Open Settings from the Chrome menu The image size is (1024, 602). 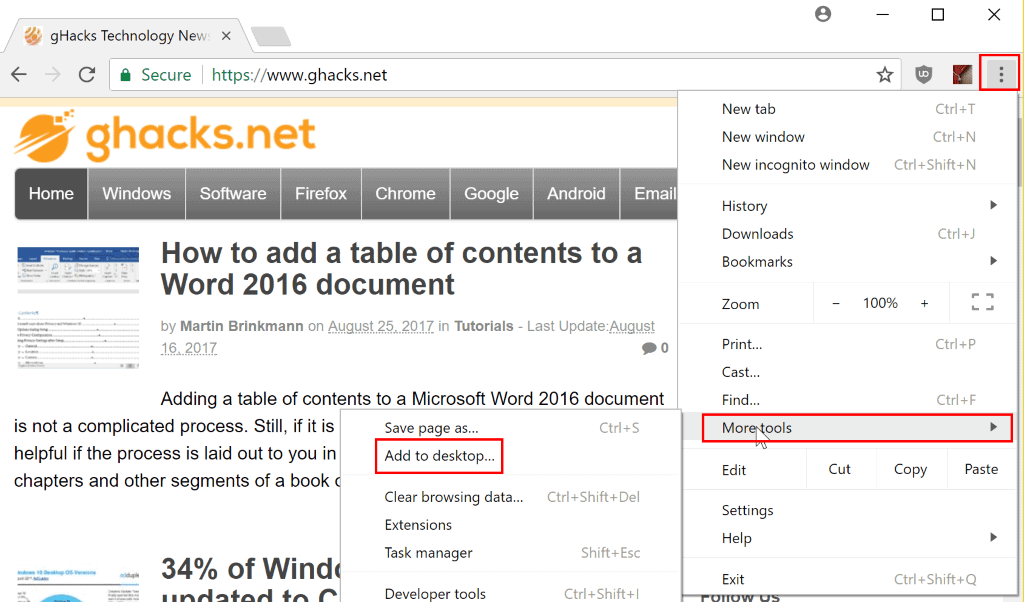coord(847,510)
